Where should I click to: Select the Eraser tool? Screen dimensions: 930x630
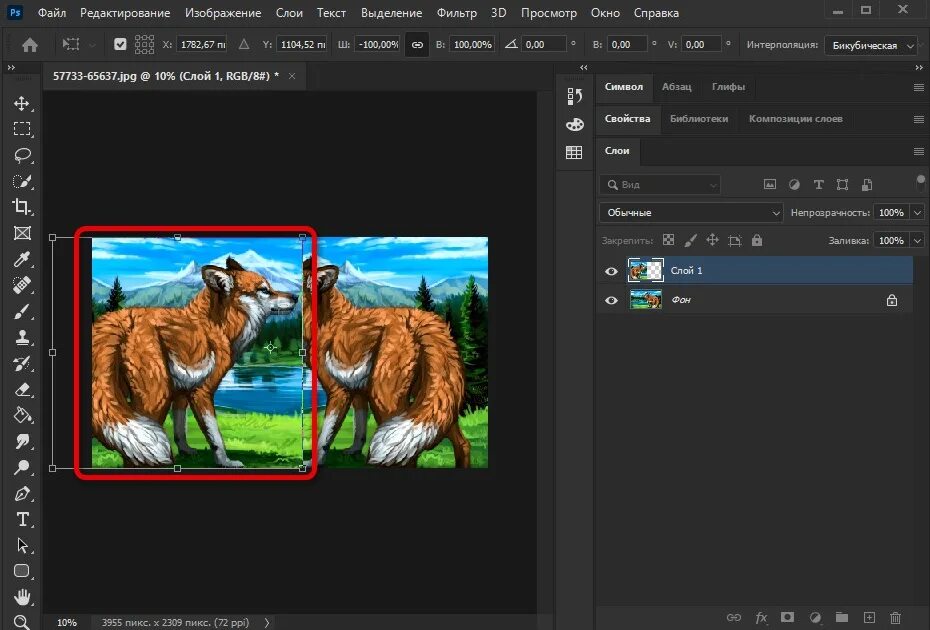coord(22,389)
